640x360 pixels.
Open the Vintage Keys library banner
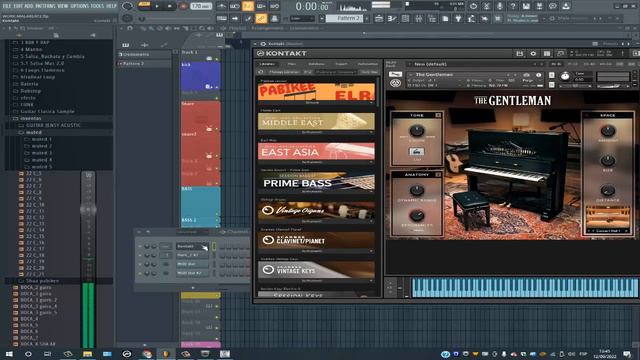316,270
